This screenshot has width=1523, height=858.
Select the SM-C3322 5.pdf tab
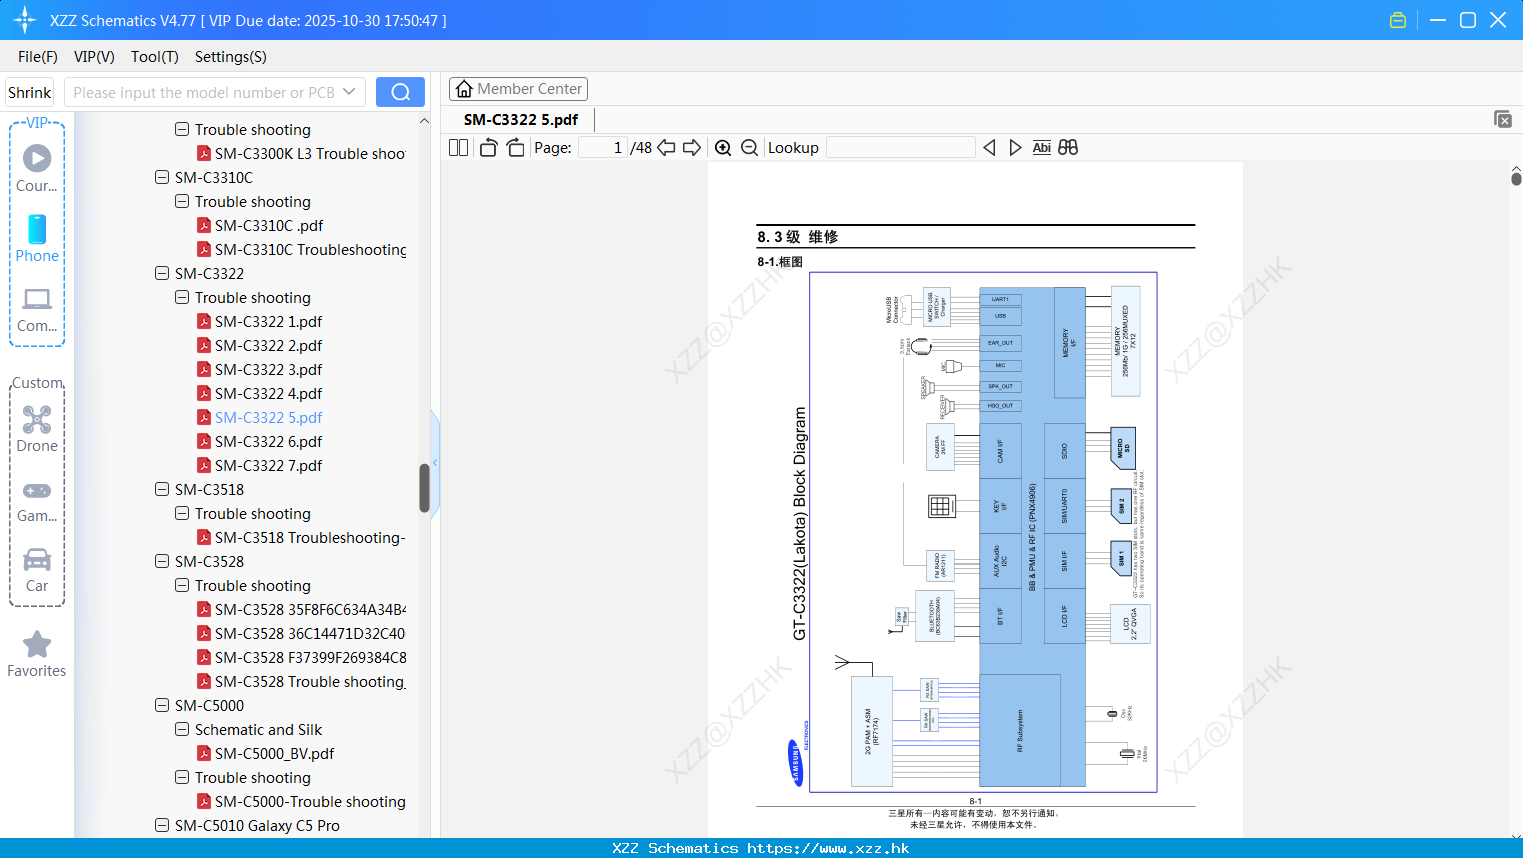point(521,119)
